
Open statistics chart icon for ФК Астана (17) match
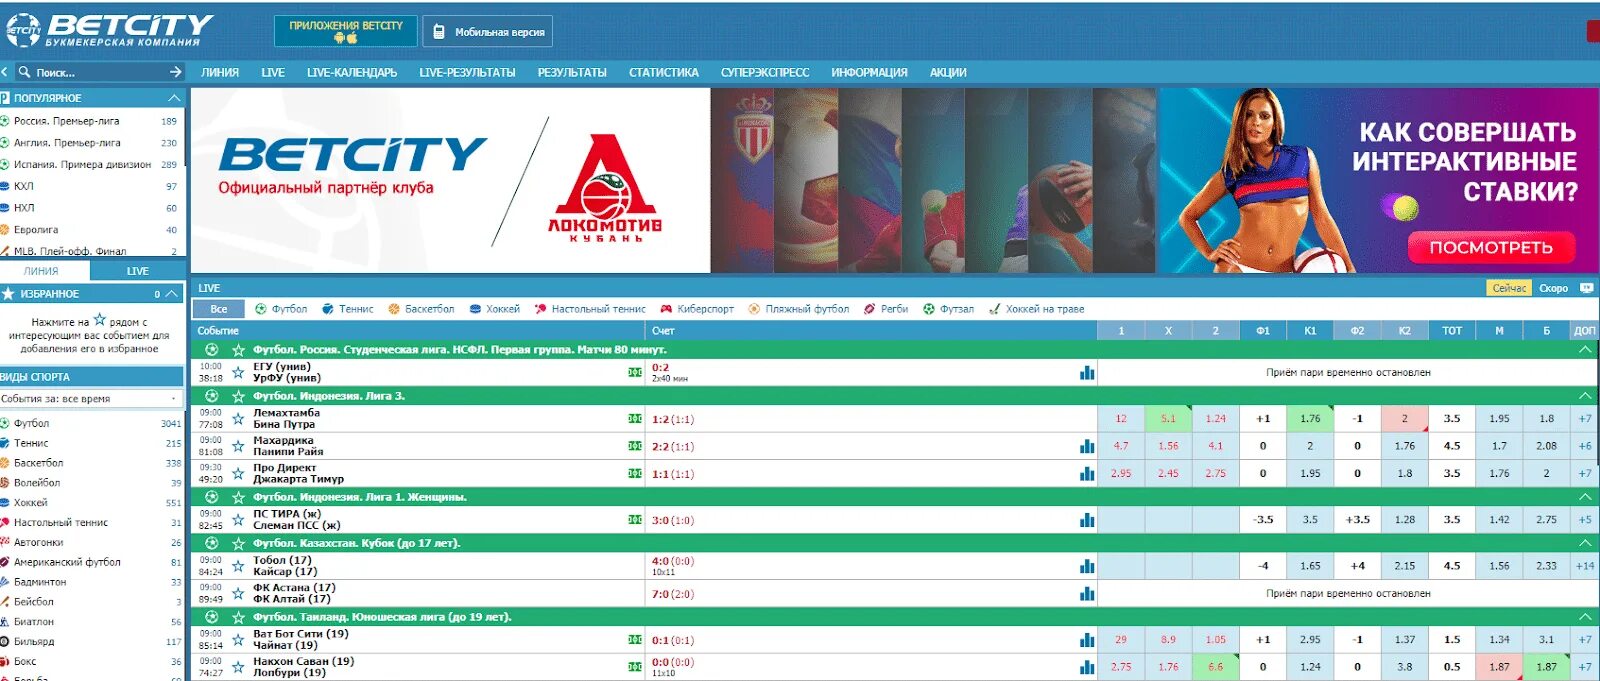click(x=1087, y=594)
